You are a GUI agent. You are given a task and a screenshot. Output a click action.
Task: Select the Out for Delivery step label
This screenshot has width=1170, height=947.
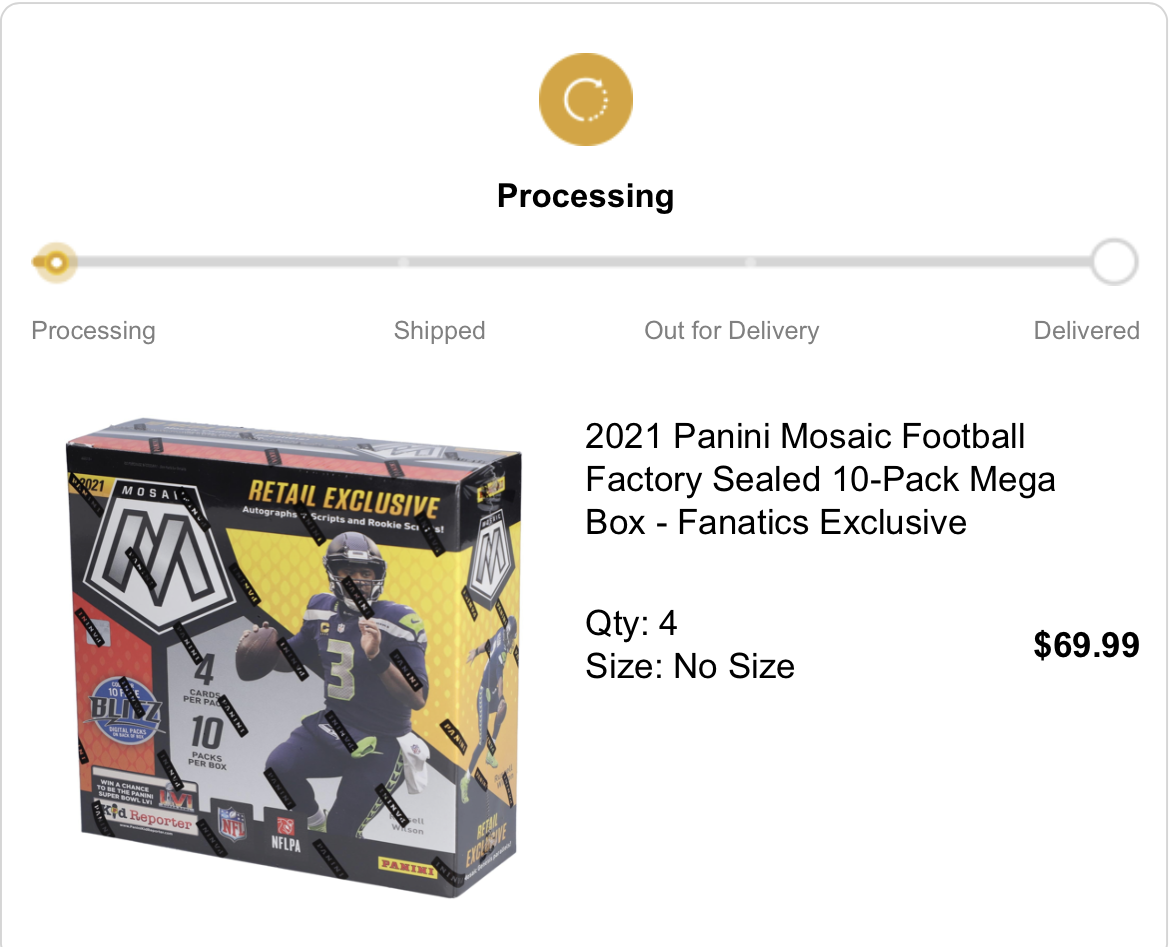tap(731, 331)
